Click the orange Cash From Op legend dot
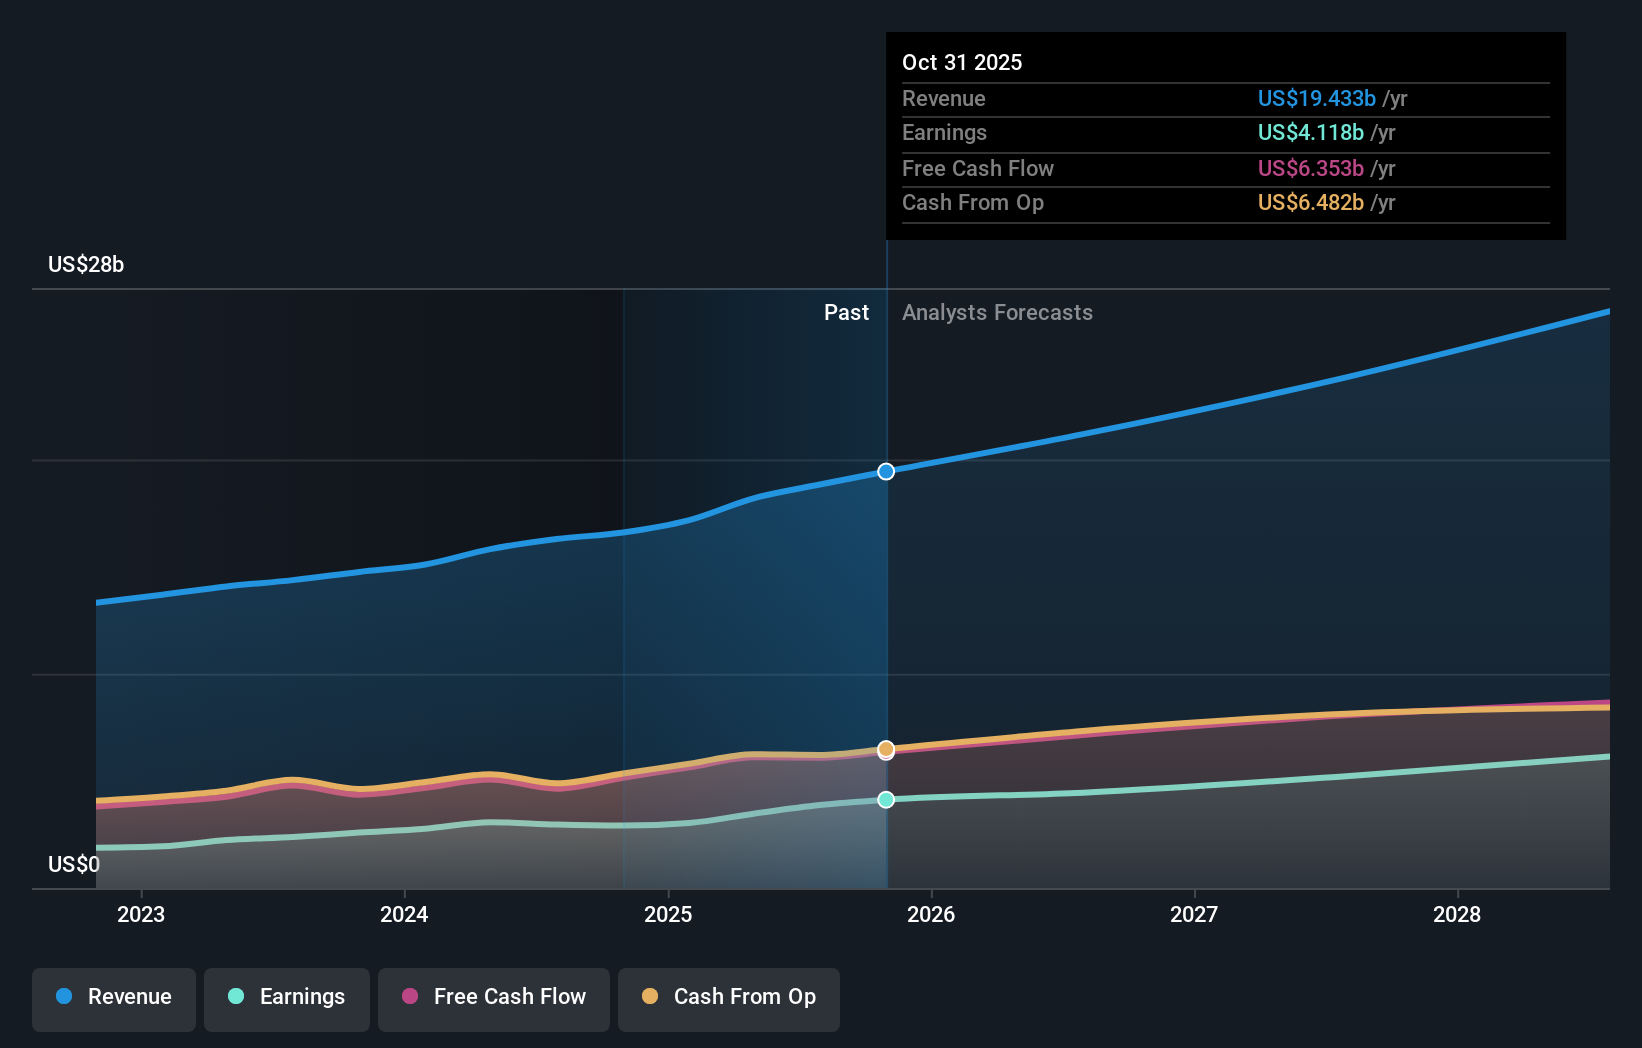Screen dimensions: 1642x1048 pyautogui.click(x=648, y=997)
